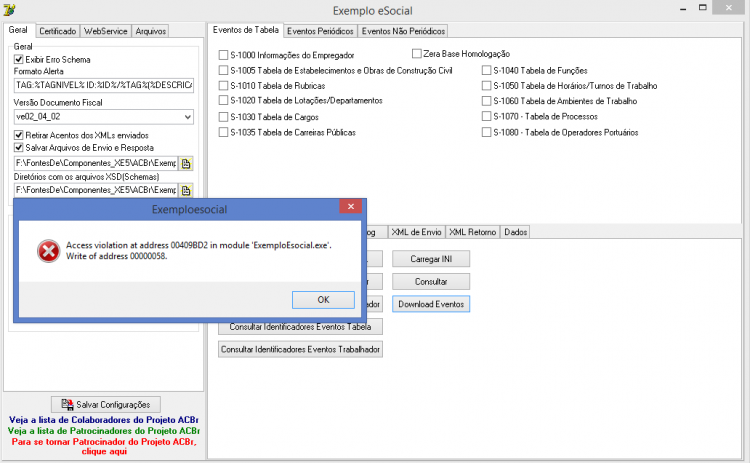Click Formato Alerta input field
The height and width of the screenshot is (463, 750).
click(x=104, y=85)
